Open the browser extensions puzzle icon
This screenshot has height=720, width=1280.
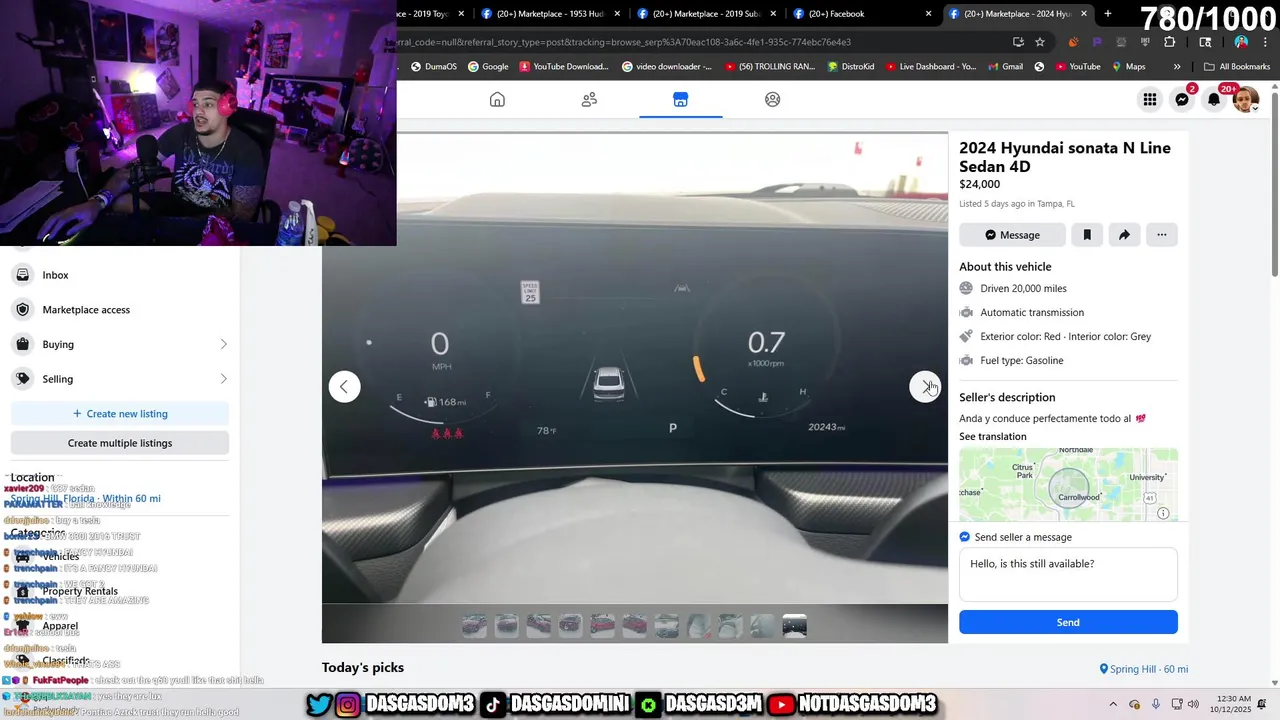[x=1170, y=42]
